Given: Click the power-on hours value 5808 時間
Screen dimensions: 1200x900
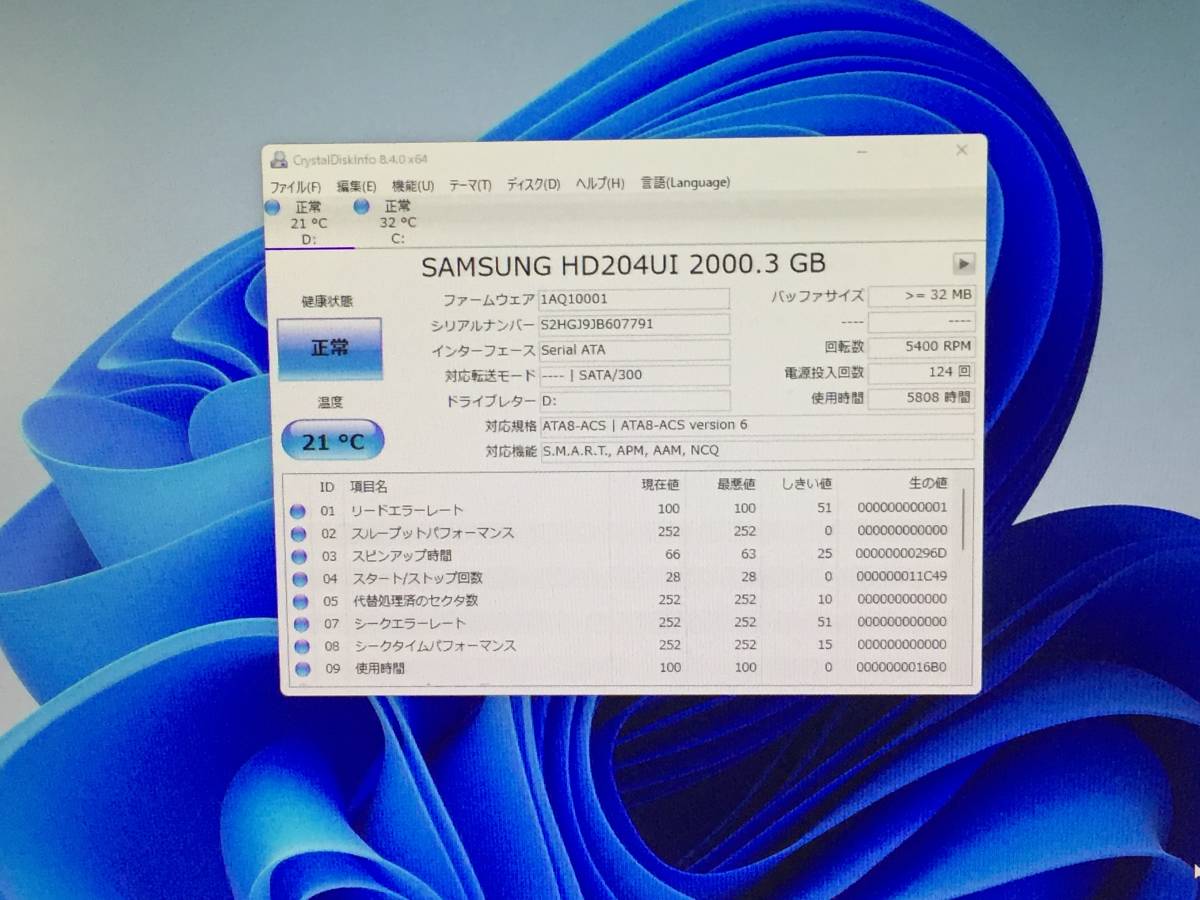Looking at the screenshot, I should 921,398.
